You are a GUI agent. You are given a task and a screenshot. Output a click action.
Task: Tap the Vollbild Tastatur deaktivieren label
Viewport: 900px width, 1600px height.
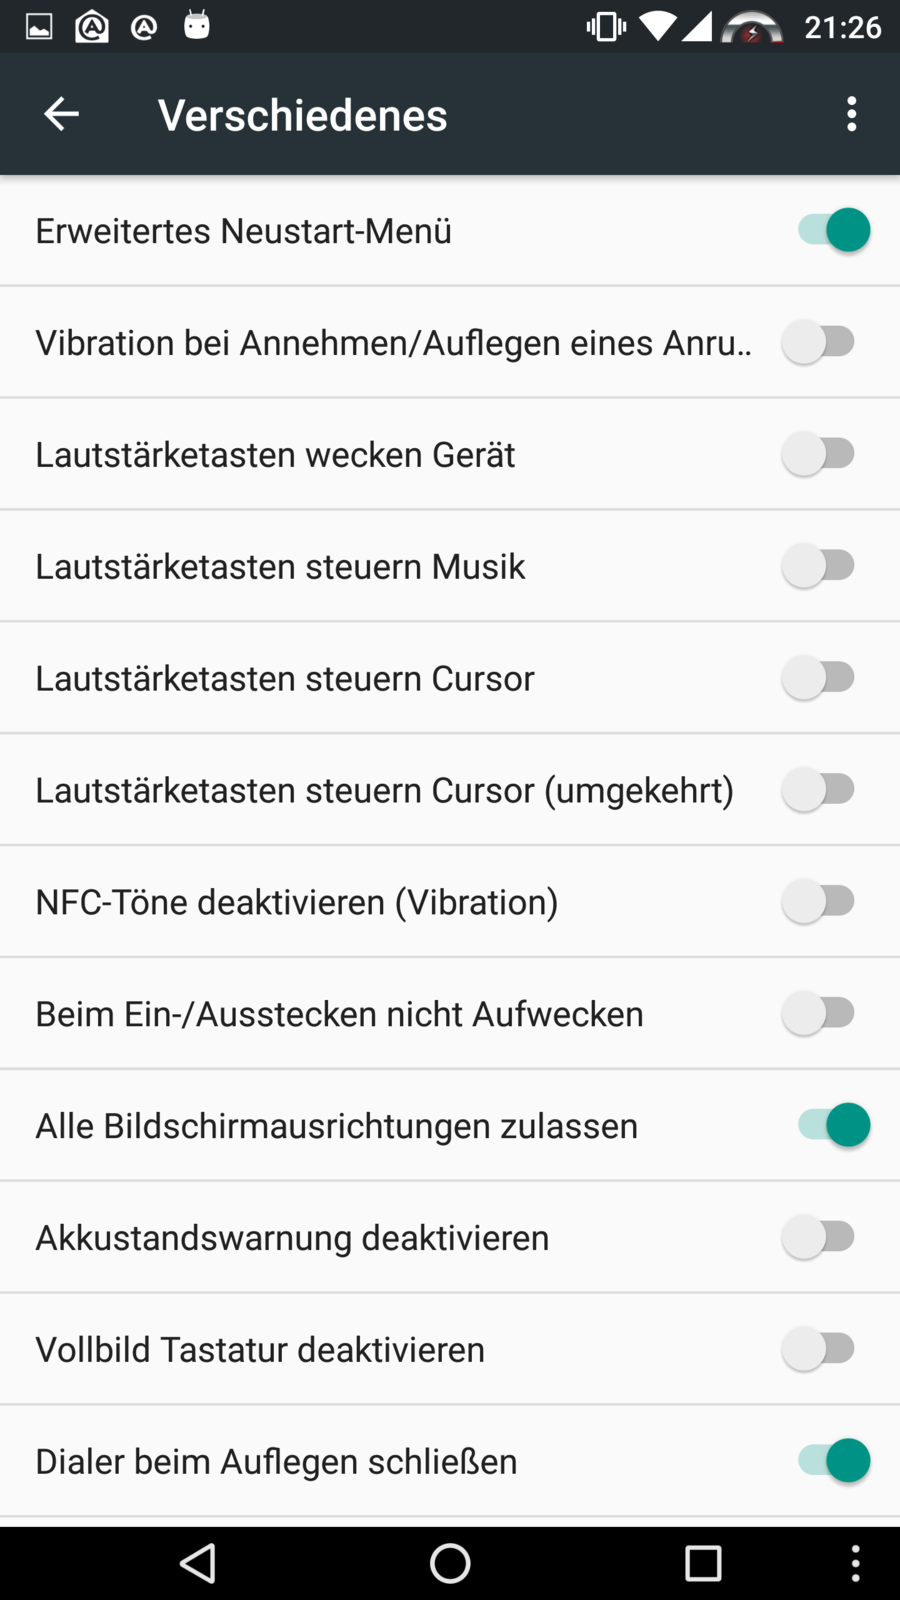click(x=260, y=1350)
